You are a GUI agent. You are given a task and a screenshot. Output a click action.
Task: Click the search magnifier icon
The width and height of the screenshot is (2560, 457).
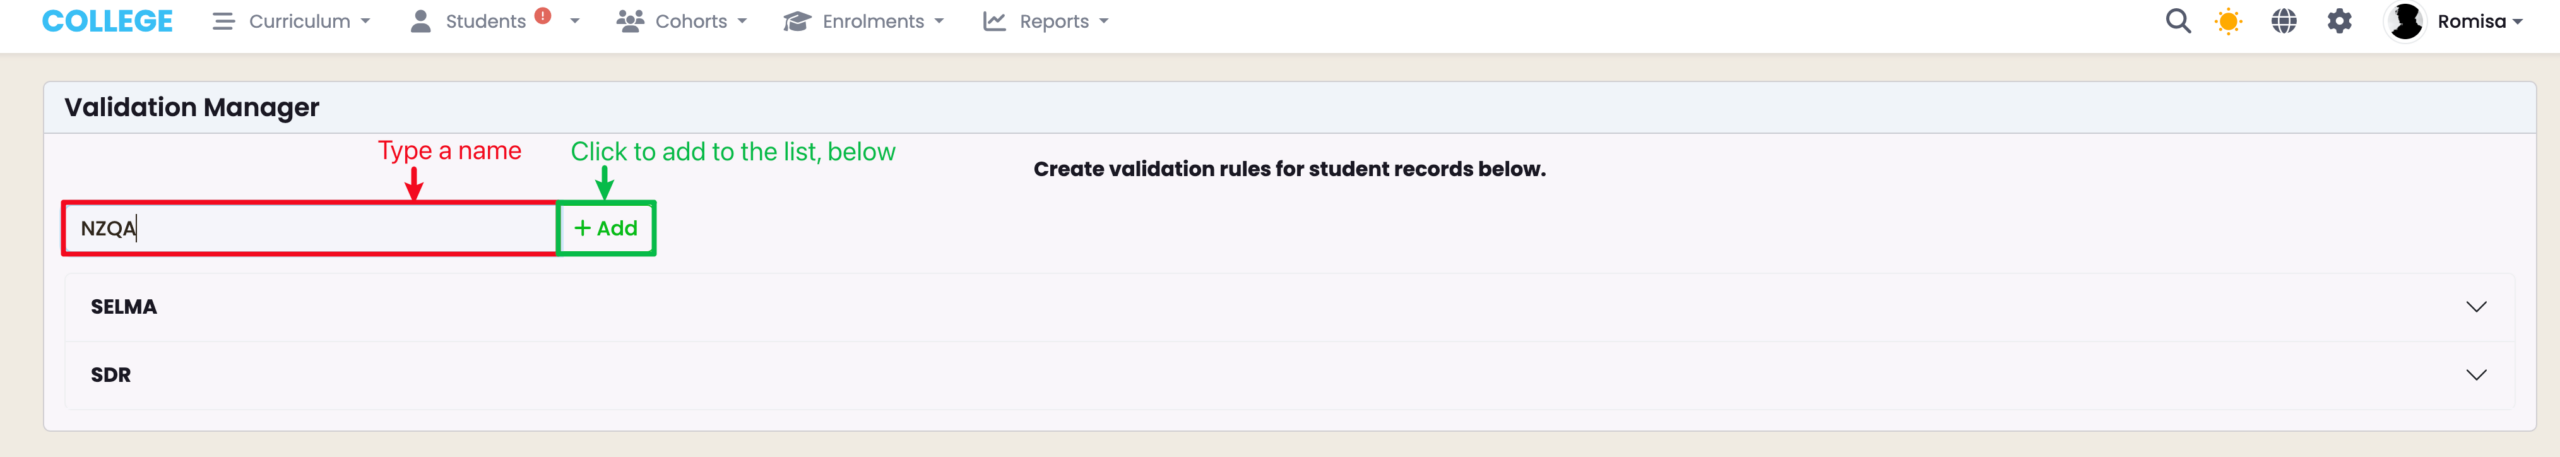2178,21
